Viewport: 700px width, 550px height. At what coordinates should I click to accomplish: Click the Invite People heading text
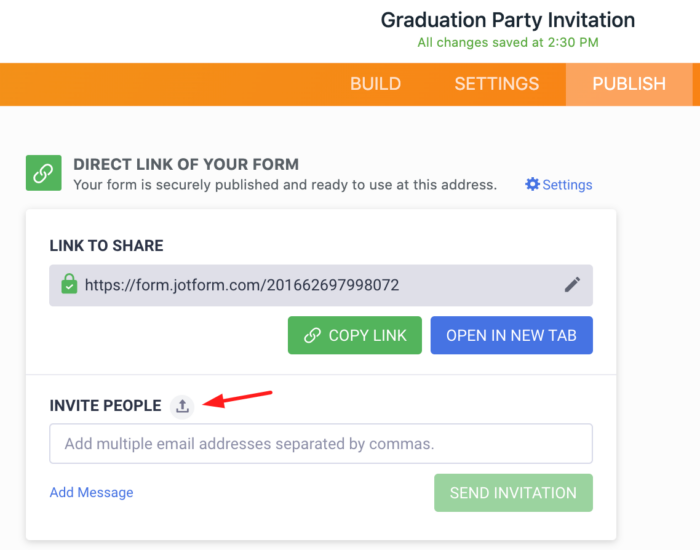[105, 405]
